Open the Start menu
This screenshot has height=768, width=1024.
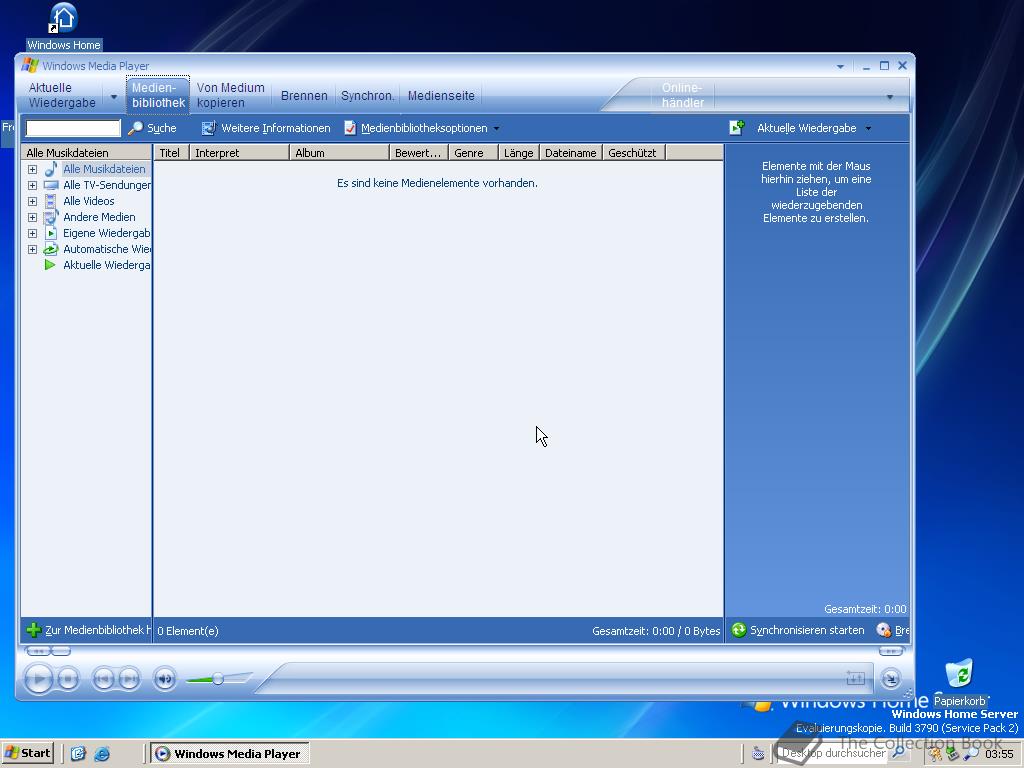point(27,754)
